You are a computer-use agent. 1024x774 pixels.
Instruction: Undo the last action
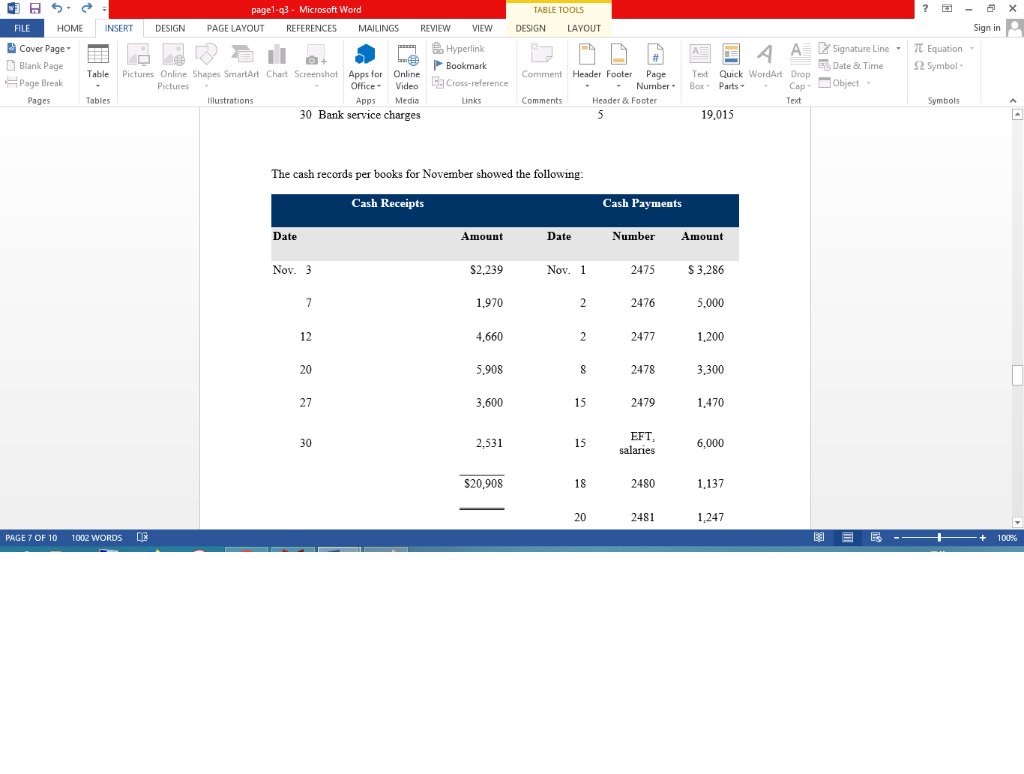tap(57, 8)
